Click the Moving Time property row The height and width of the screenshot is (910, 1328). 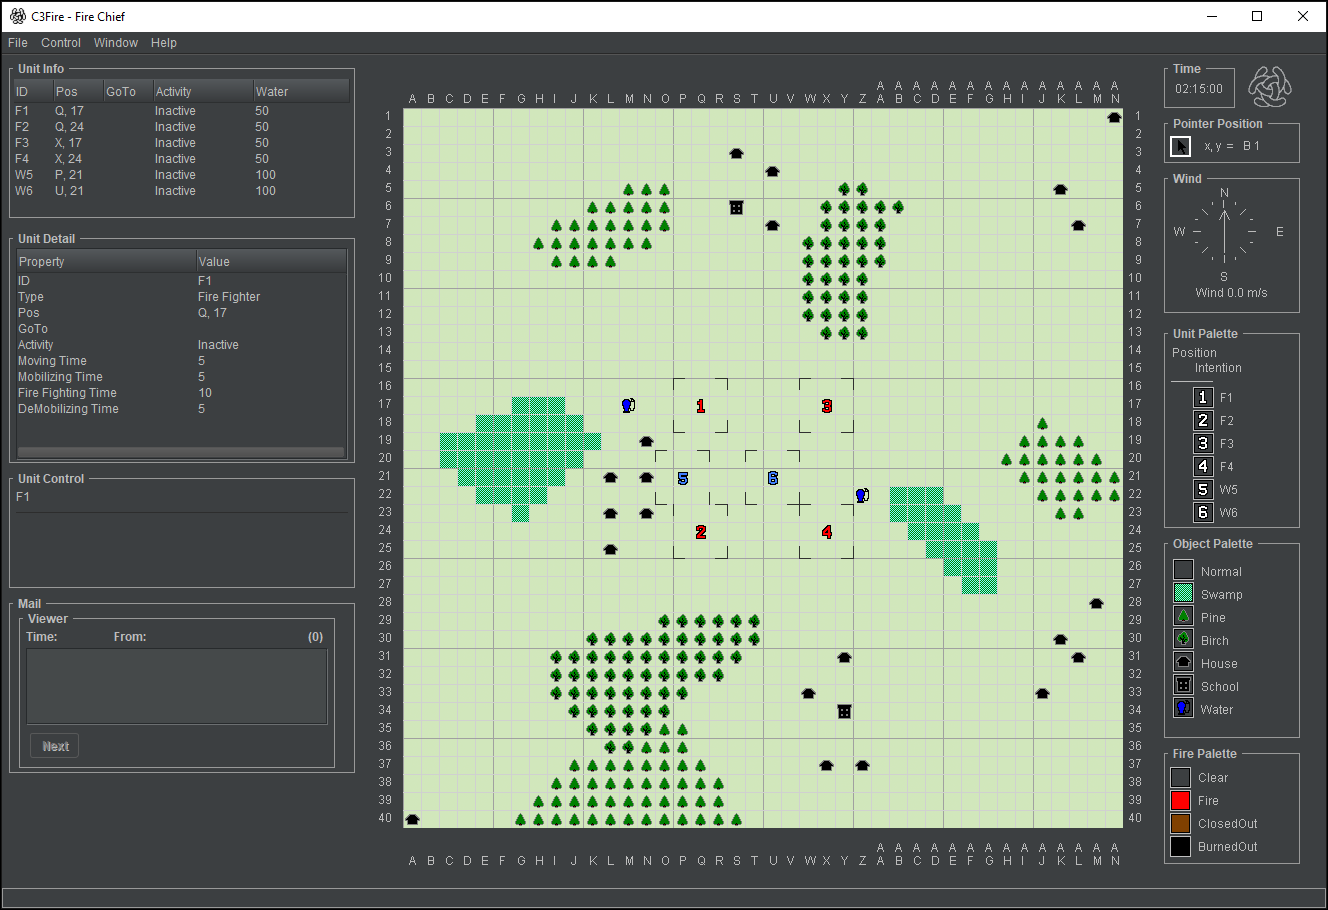click(x=182, y=361)
